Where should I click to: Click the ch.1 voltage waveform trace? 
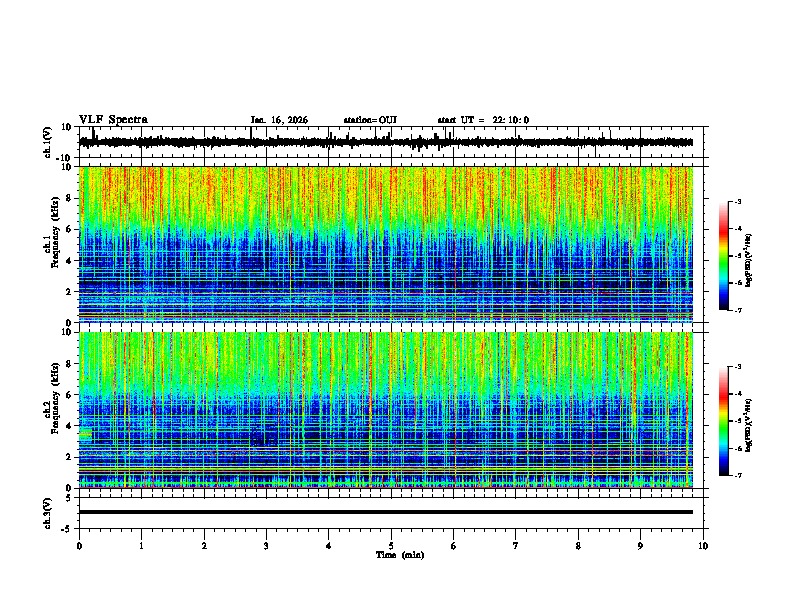386,142
